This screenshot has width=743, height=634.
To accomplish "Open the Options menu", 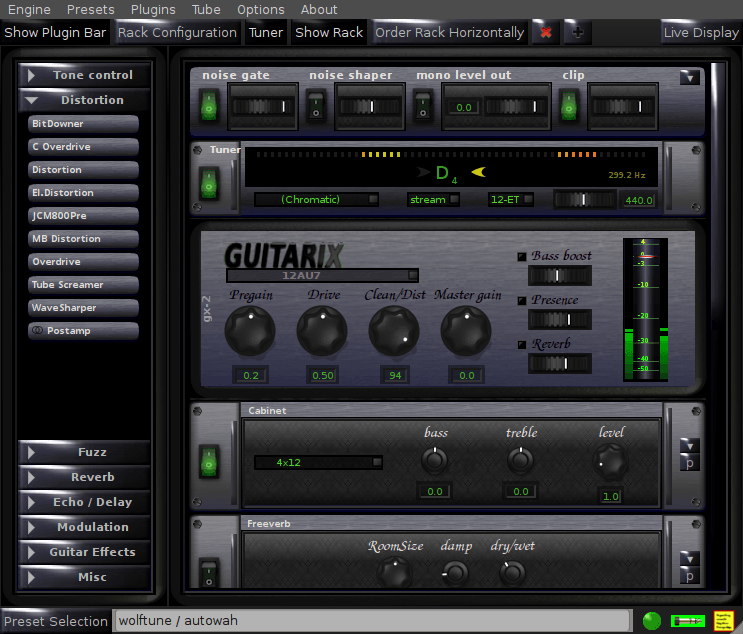I will pos(261,9).
